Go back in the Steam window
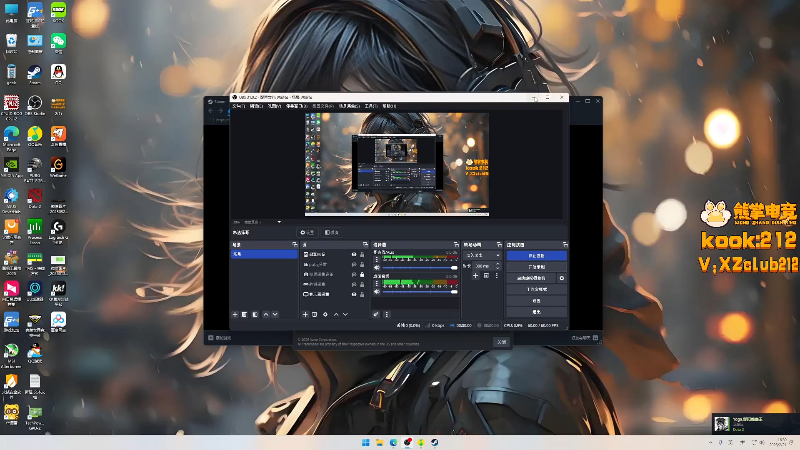800x450 pixels. click(211, 111)
